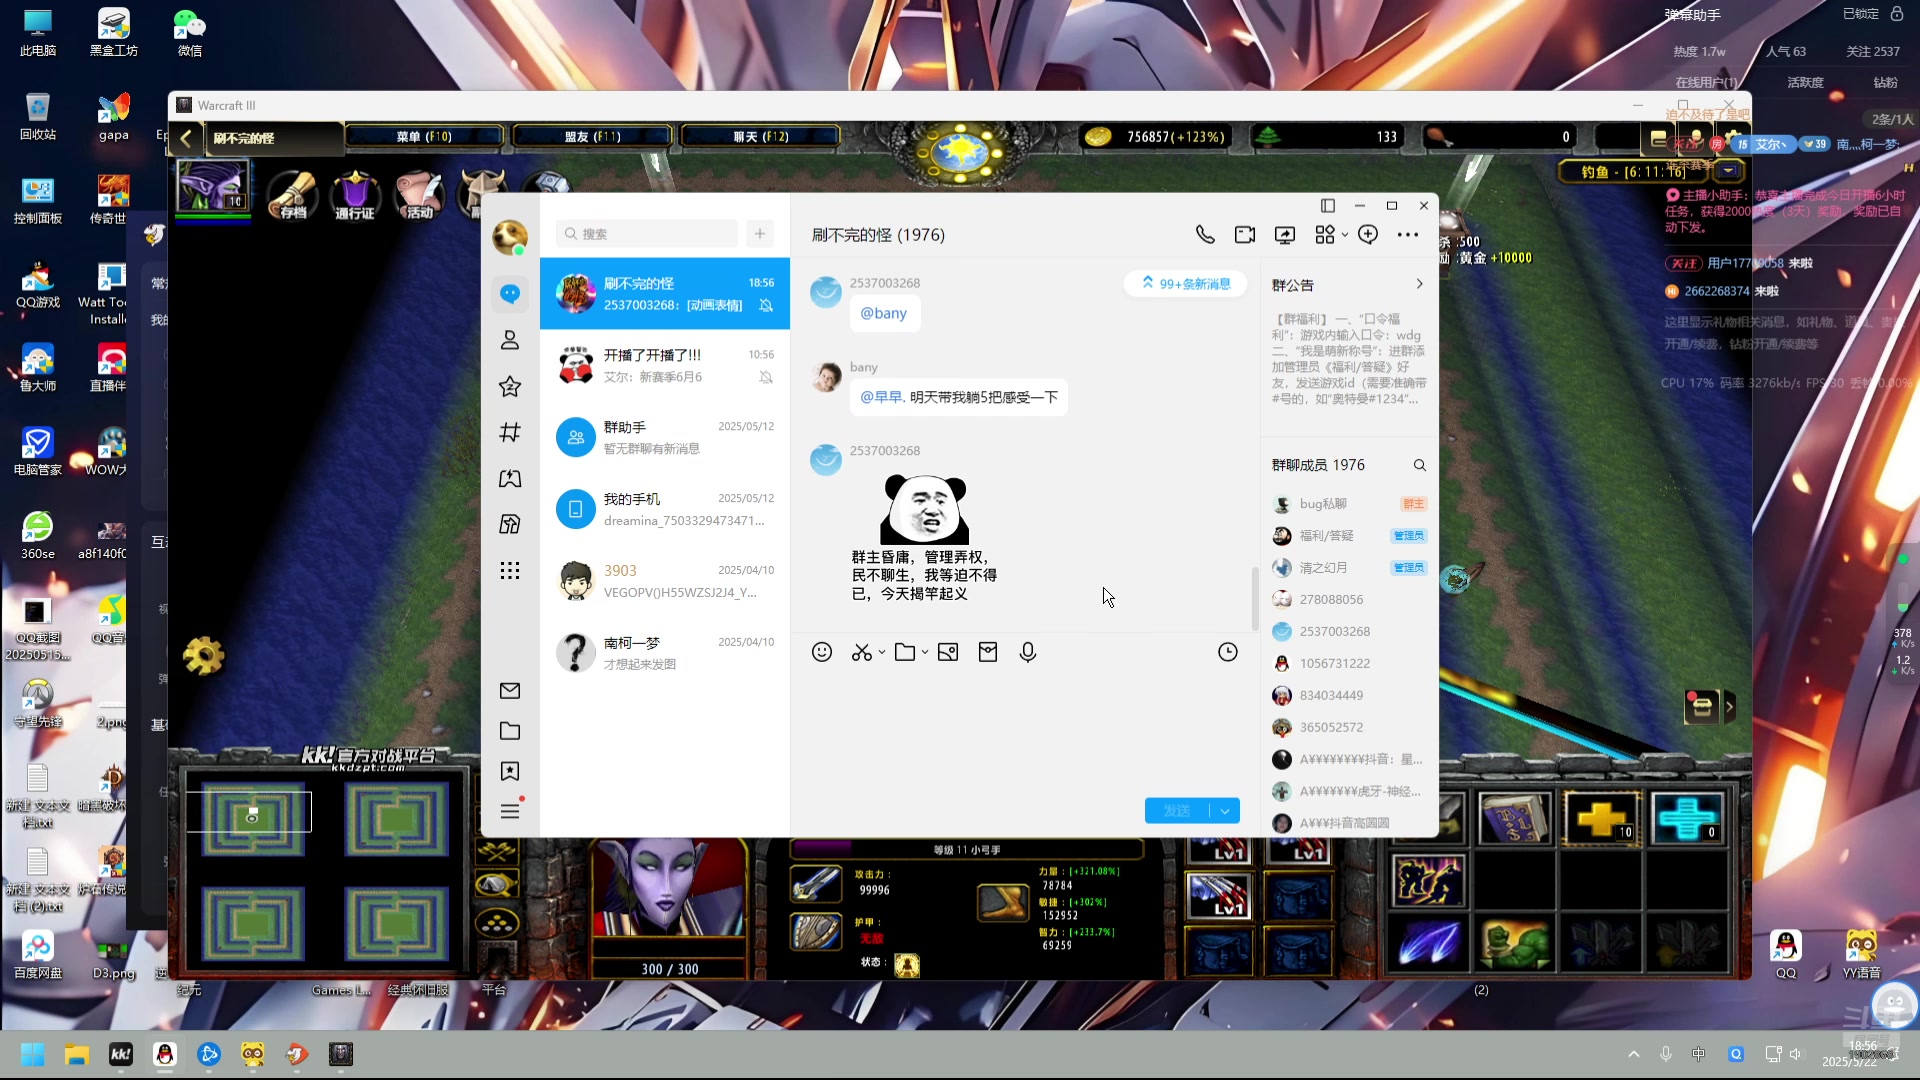Select member 清之幻月 in member list

pos(1349,568)
